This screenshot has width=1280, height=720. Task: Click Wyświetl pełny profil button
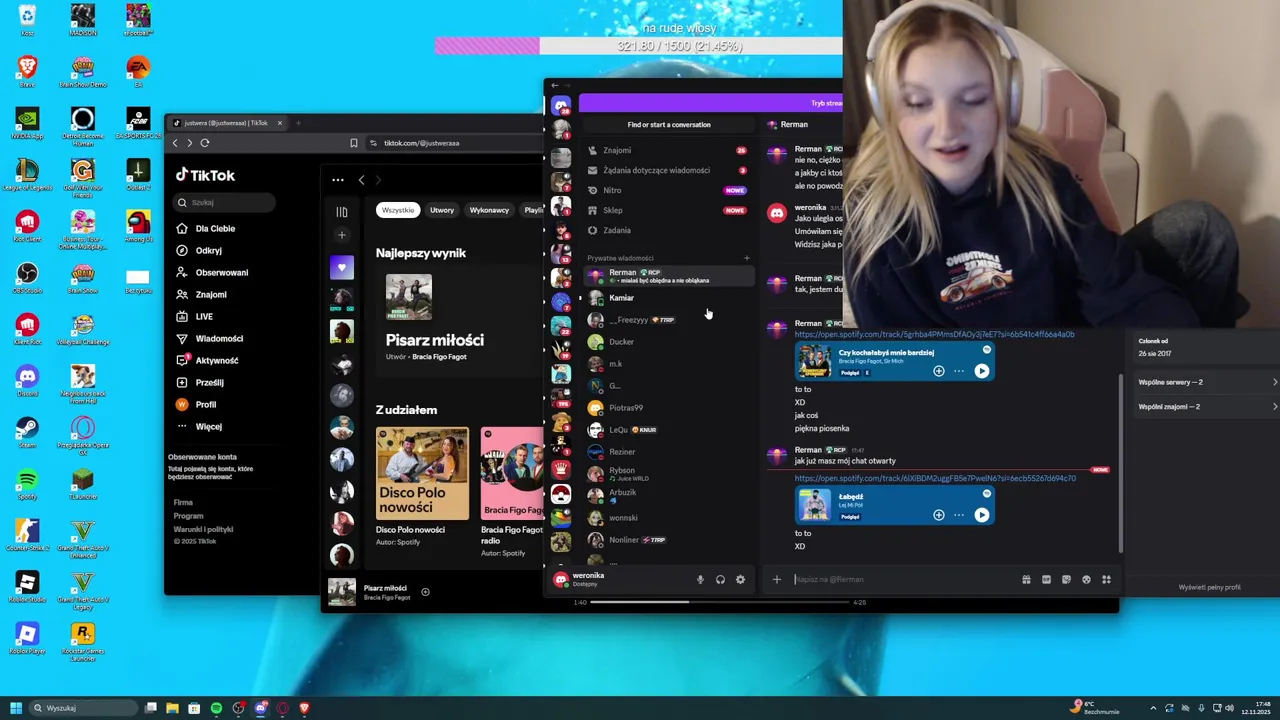(1209, 587)
